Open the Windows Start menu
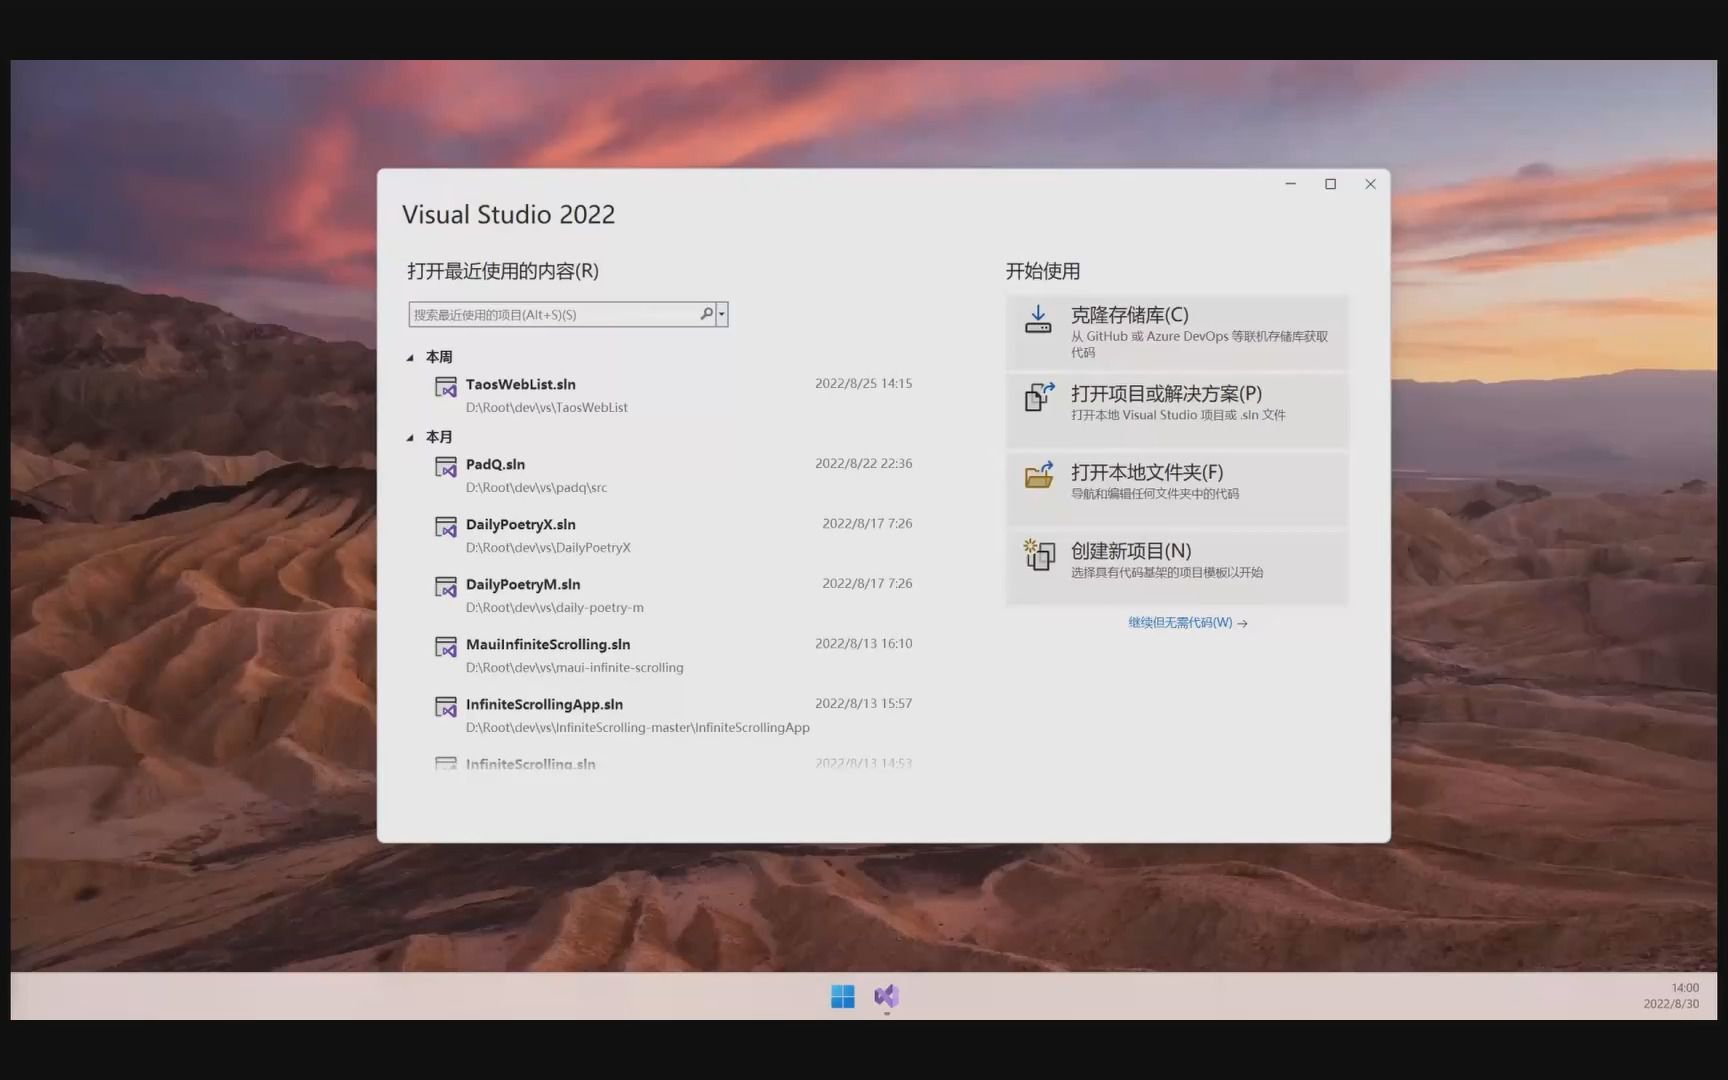1728x1080 pixels. pos(843,996)
